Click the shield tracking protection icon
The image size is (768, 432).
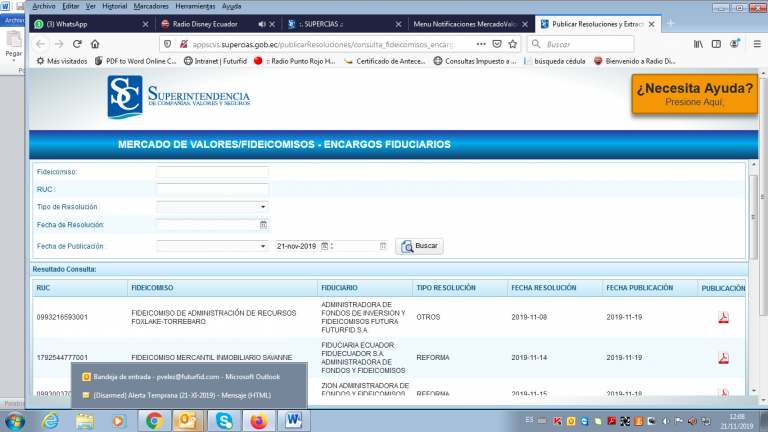point(168,44)
